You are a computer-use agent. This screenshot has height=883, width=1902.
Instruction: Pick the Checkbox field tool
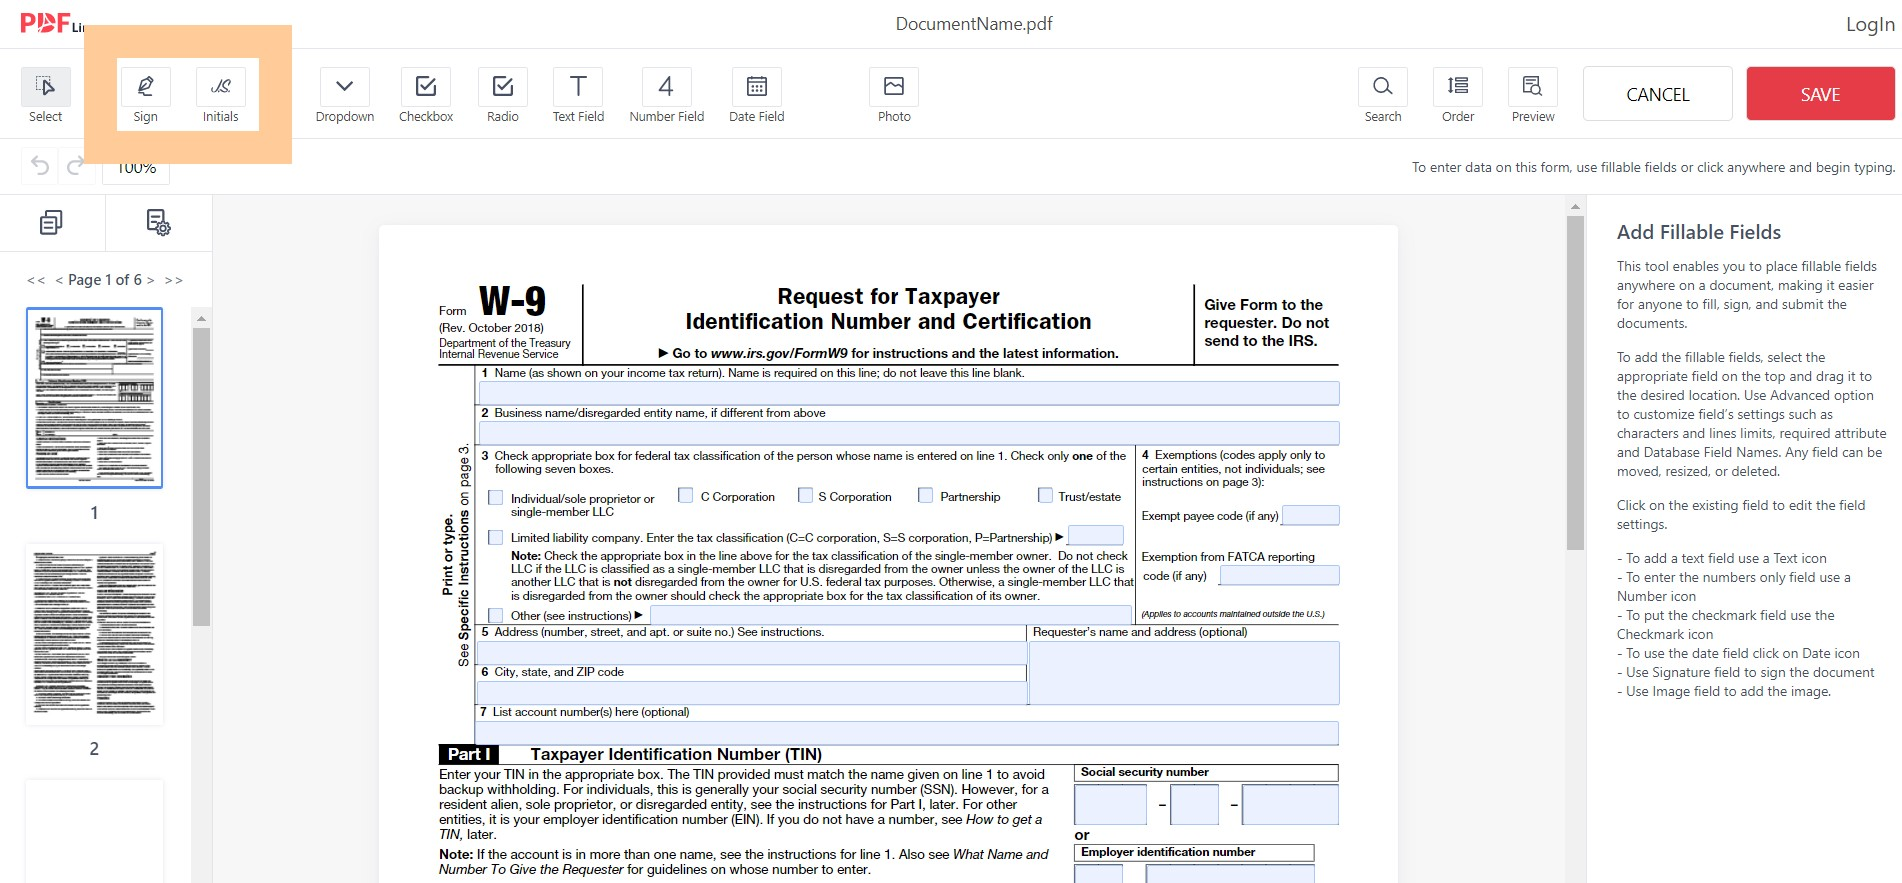click(x=426, y=96)
